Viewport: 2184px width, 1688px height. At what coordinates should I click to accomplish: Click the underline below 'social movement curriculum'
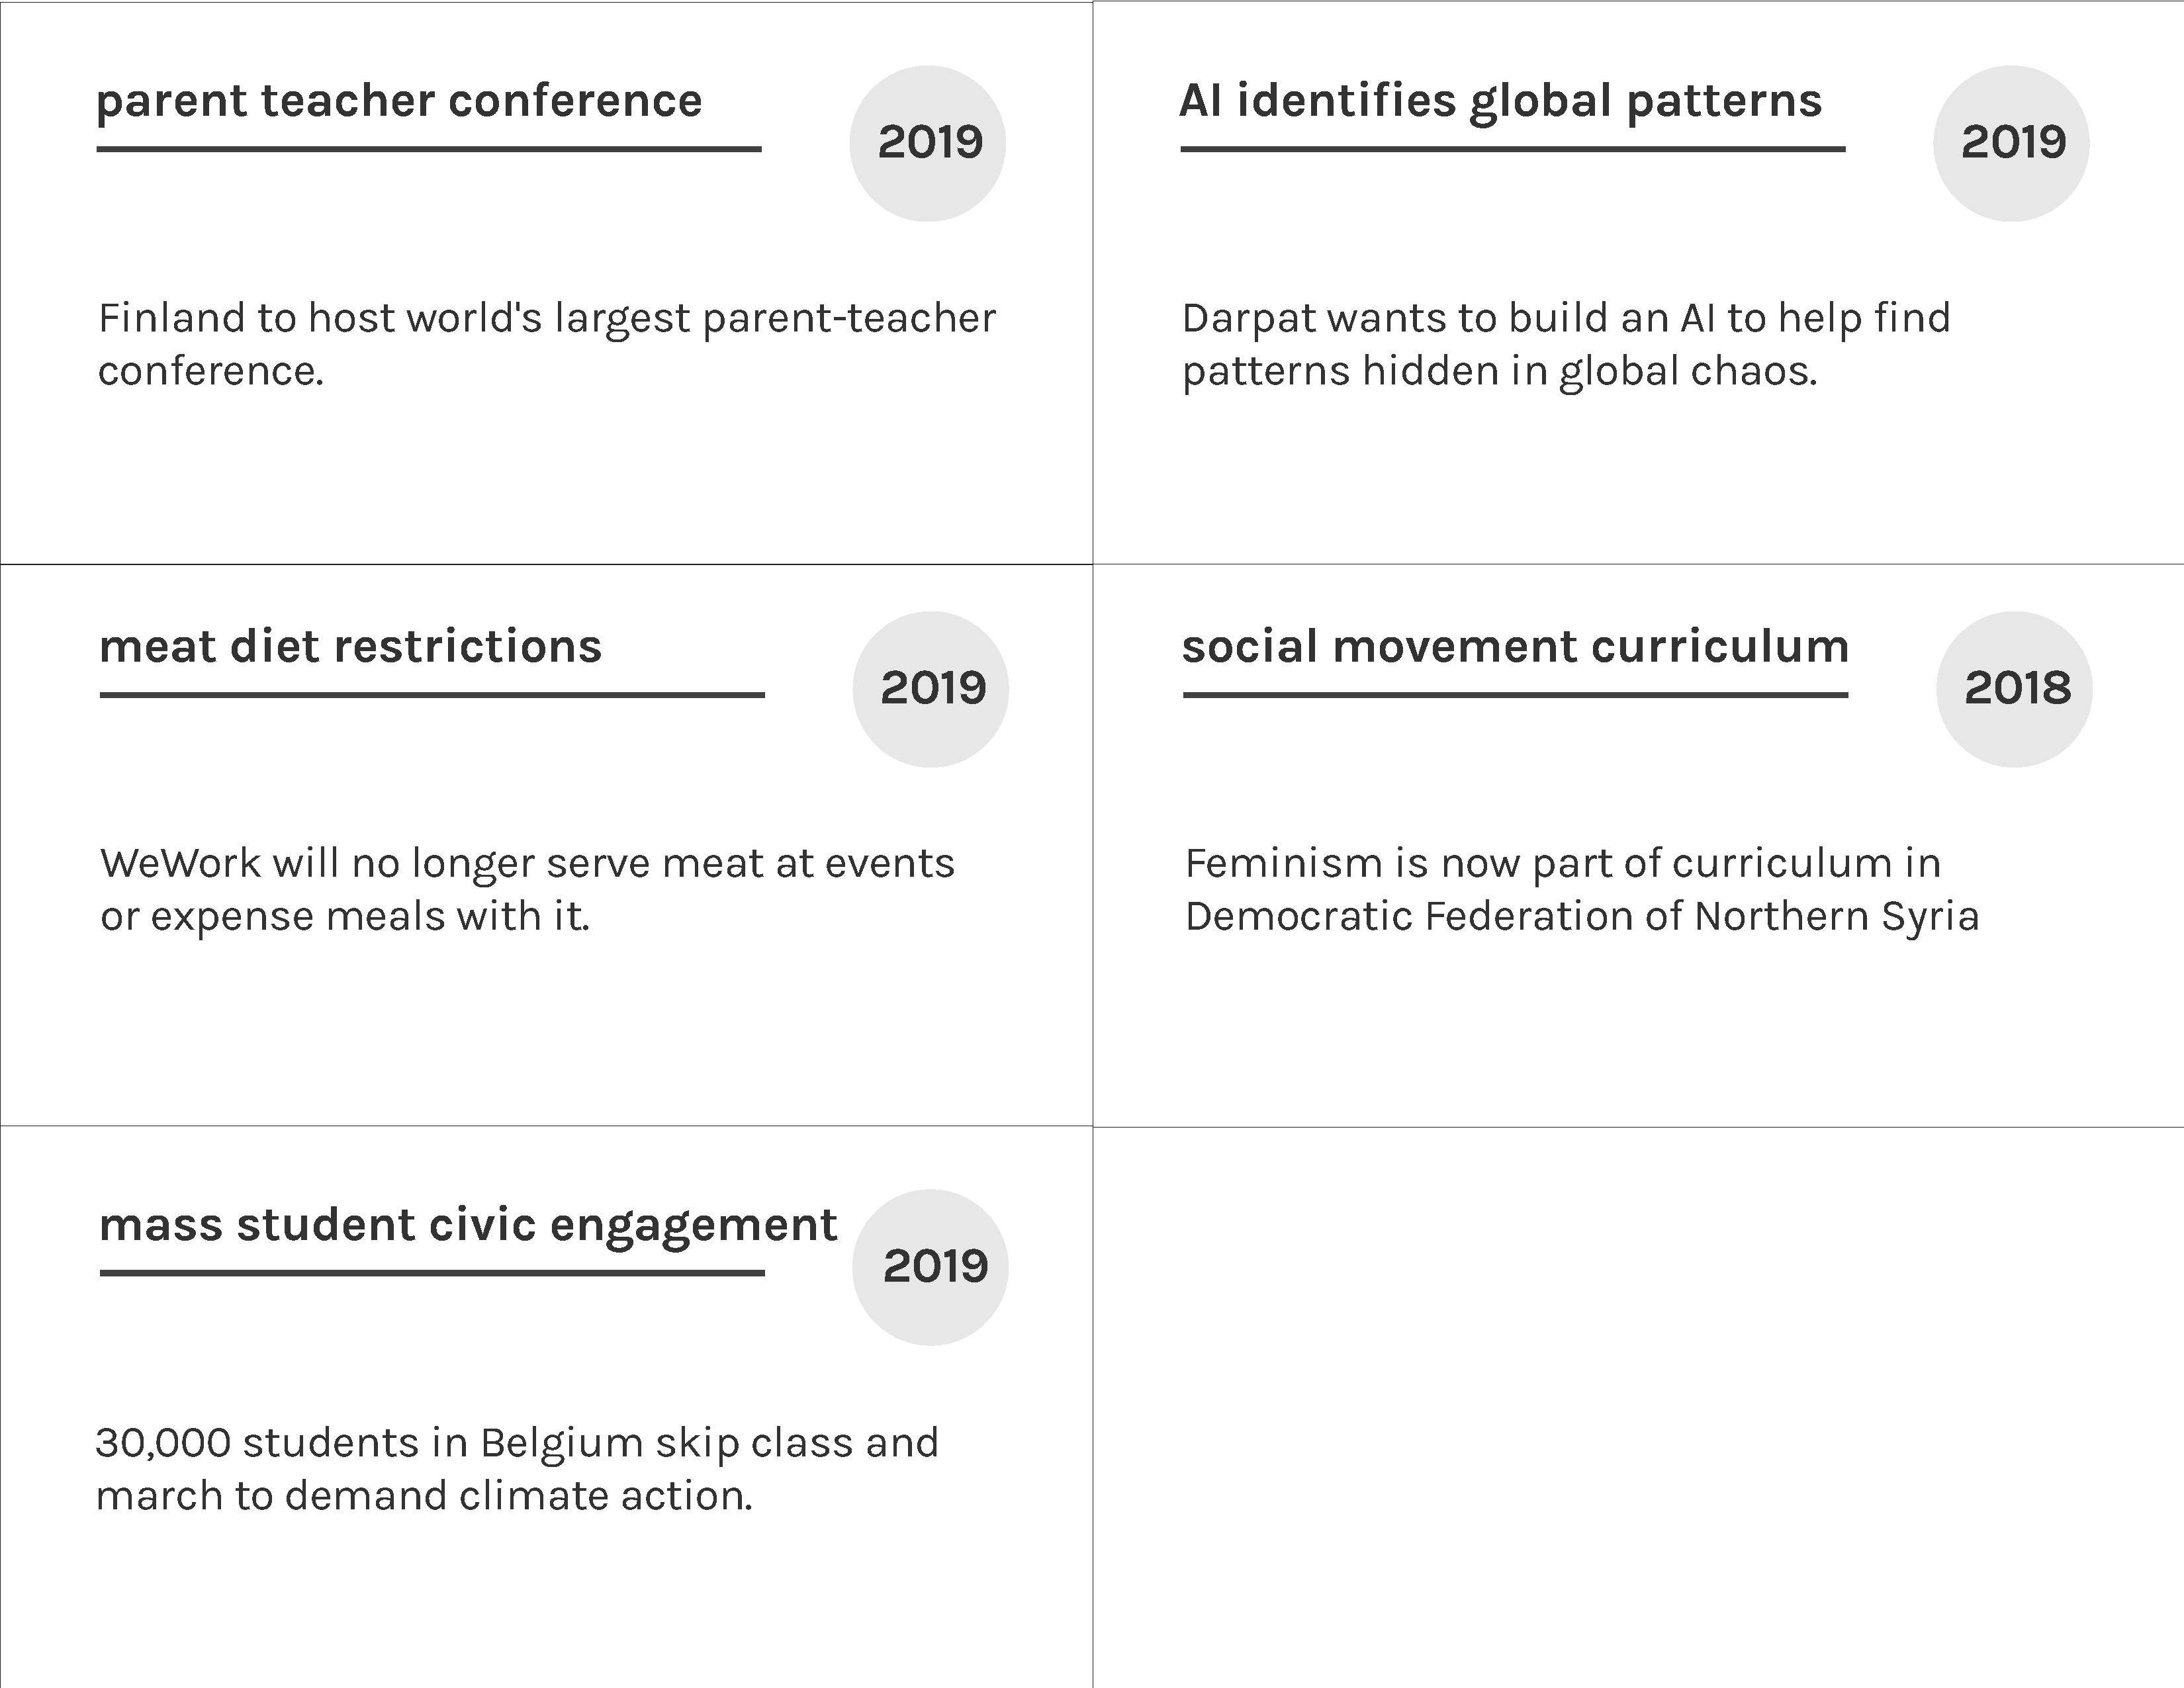pos(1515,695)
